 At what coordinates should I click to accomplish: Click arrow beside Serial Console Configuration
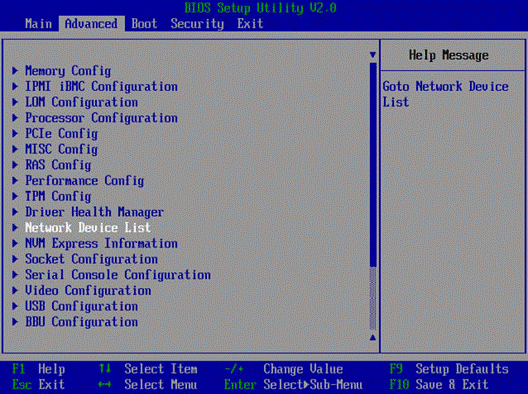[x=15, y=275]
